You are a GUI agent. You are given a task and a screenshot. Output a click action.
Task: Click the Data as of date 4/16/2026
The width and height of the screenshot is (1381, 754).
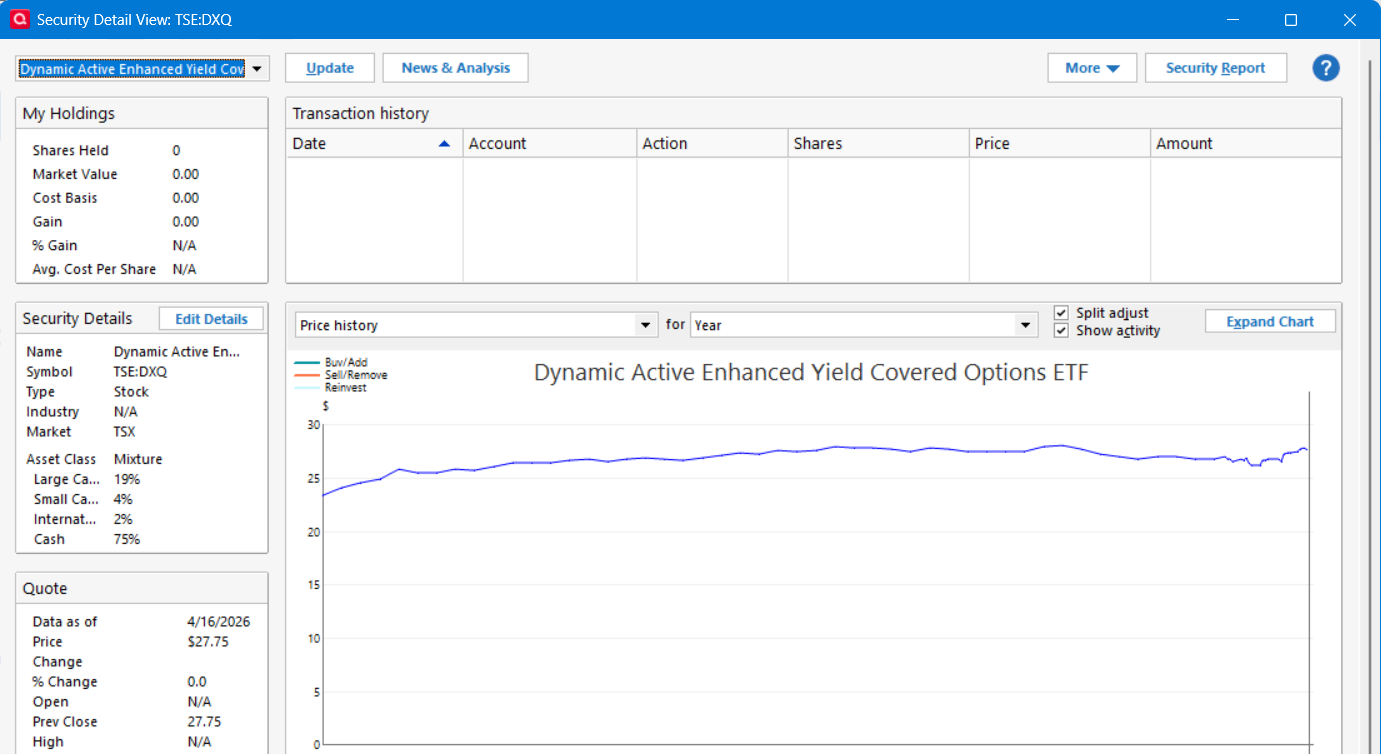(219, 622)
